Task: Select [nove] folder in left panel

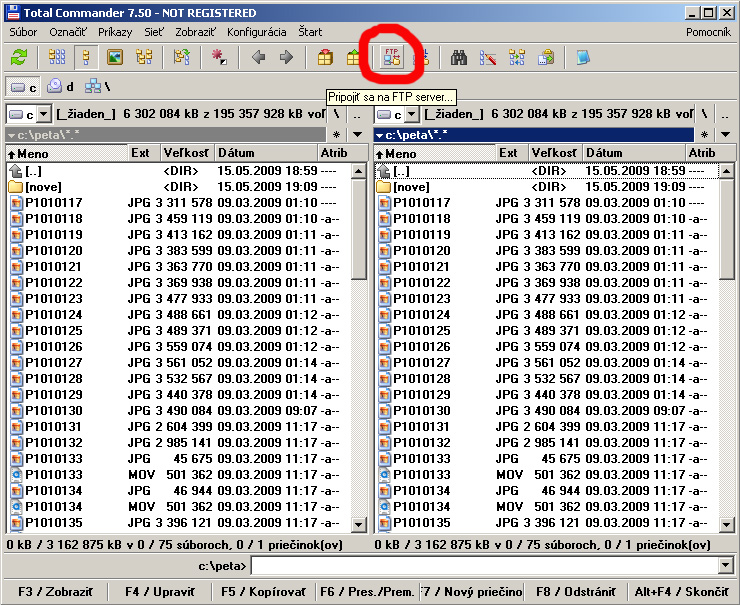Action: (x=178, y=187)
